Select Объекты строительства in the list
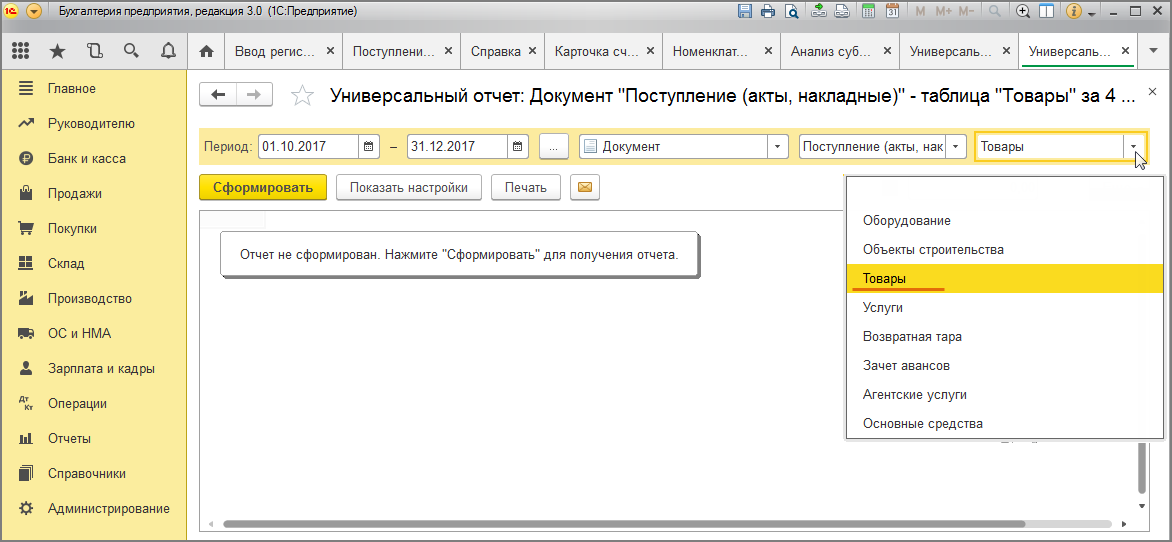The width and height of the screenshot is (1172, 542). 1005,250
